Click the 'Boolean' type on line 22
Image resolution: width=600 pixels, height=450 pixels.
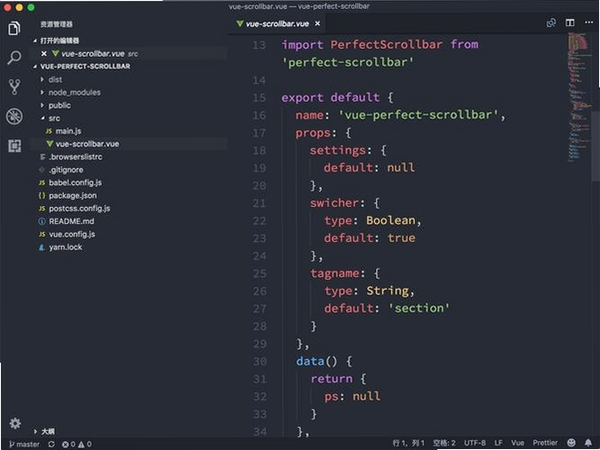[x=391, y=220]
